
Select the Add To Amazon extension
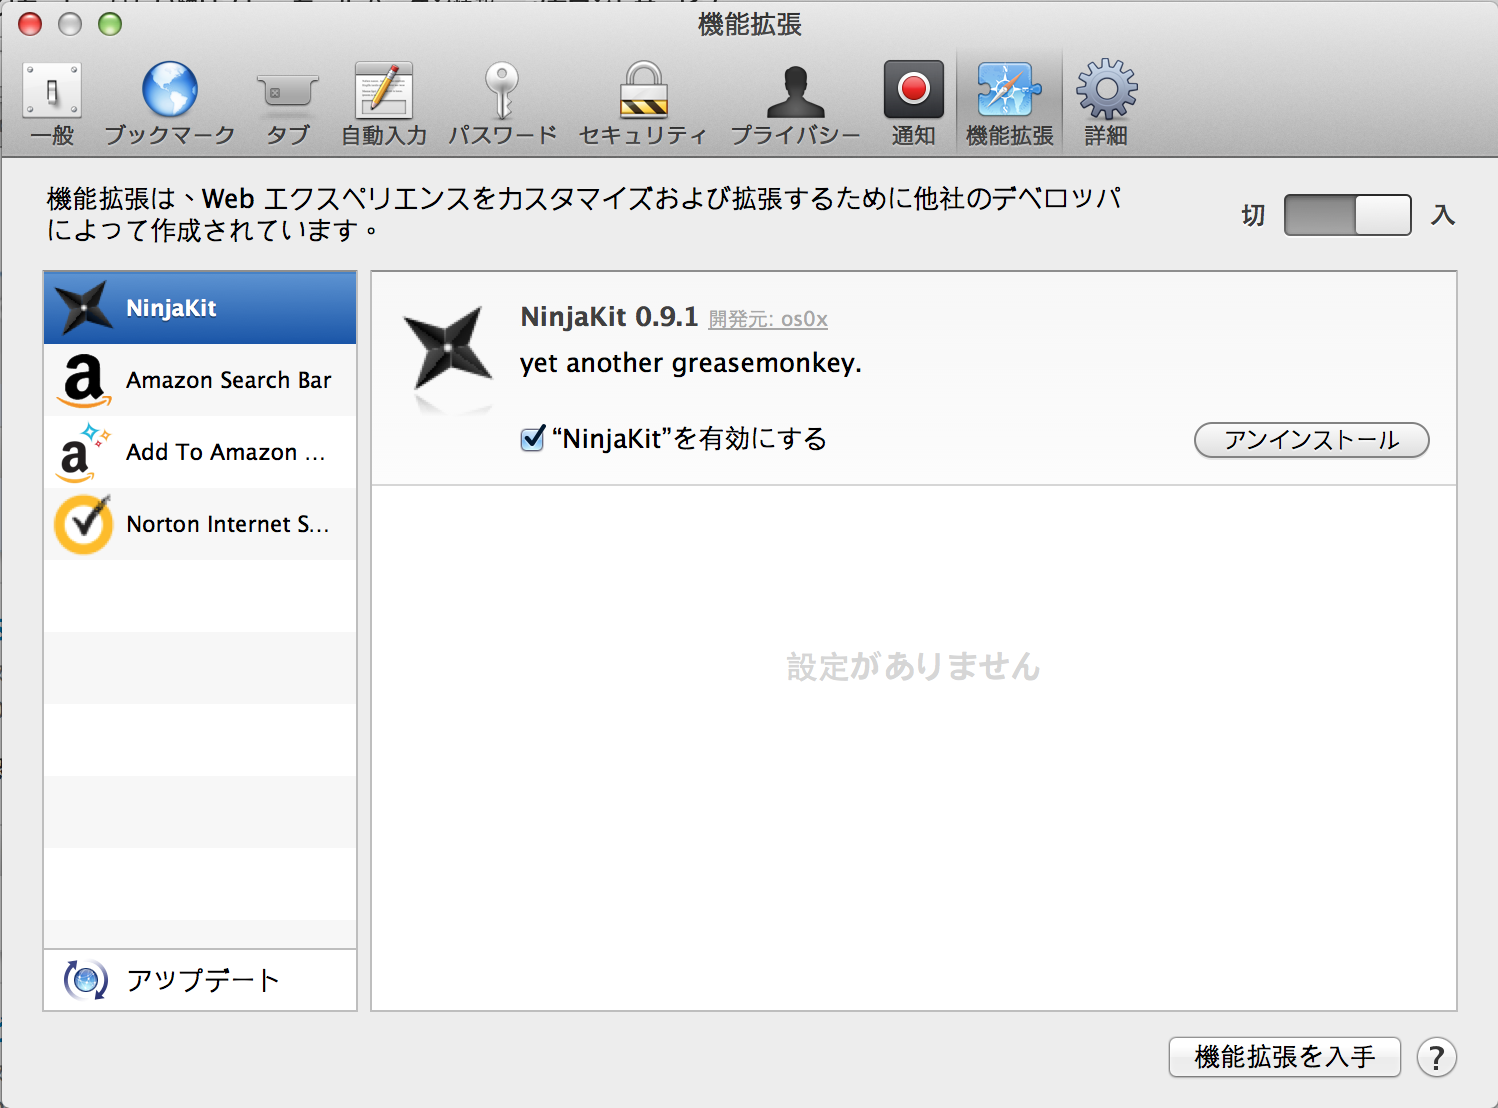tap(200, 452)
